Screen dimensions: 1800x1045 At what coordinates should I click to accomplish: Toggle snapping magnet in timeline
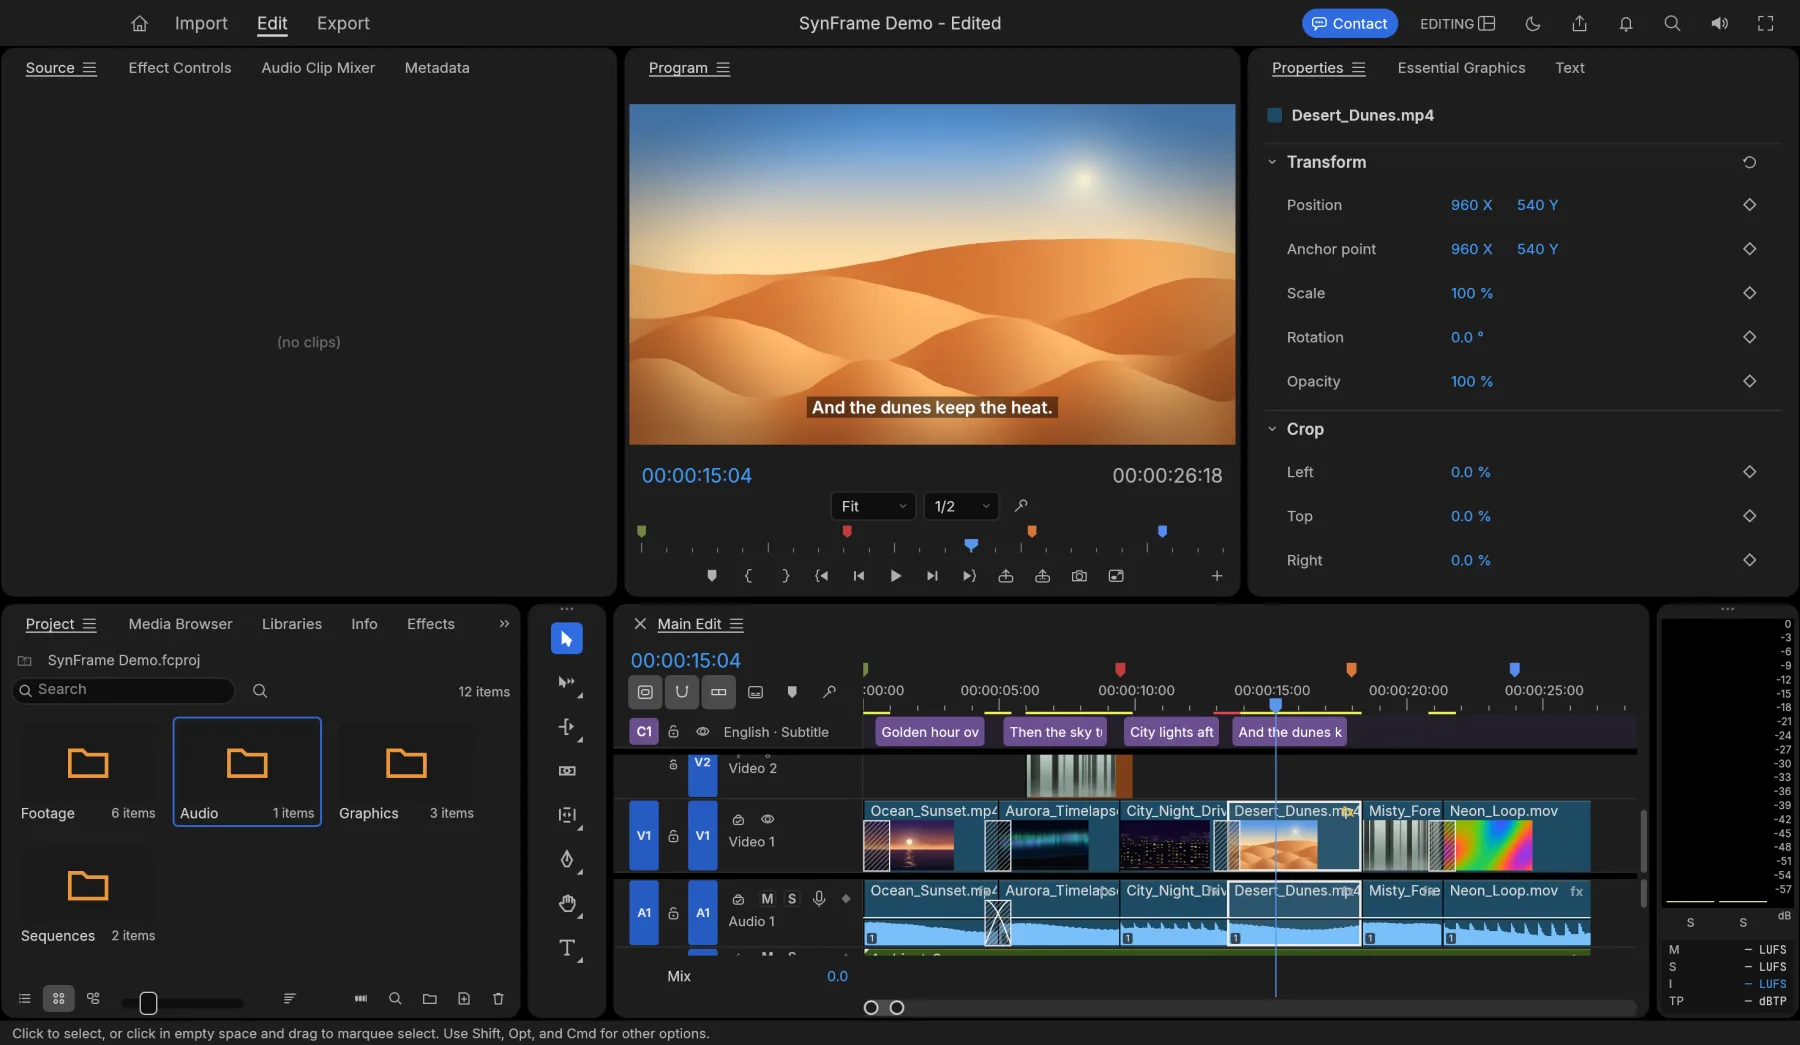[x=682, y=691]
